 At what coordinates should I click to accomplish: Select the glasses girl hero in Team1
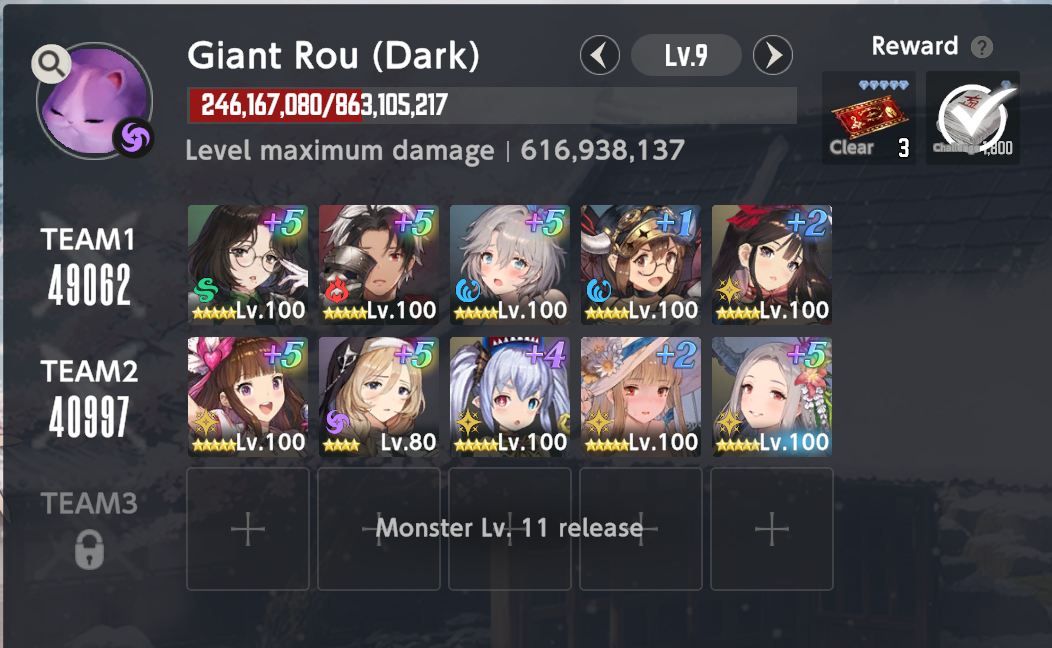click(248, 265)
